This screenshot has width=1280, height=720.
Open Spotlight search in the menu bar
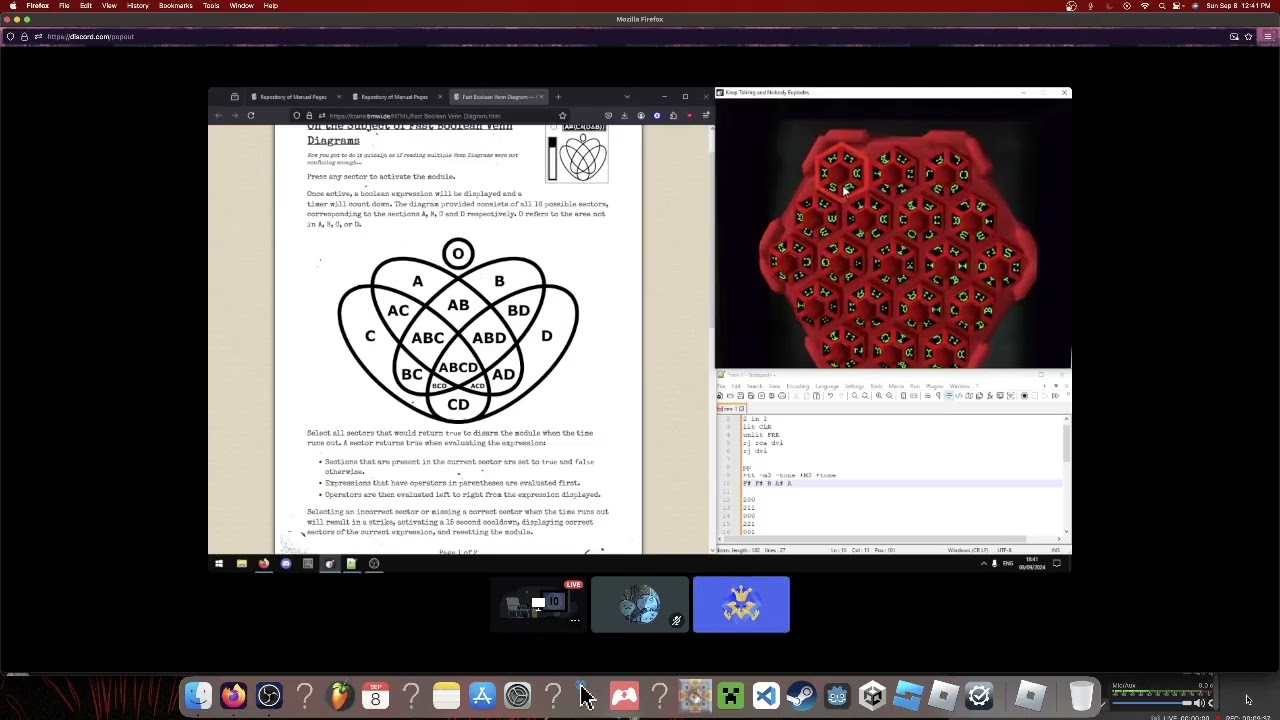point(1162,6)
